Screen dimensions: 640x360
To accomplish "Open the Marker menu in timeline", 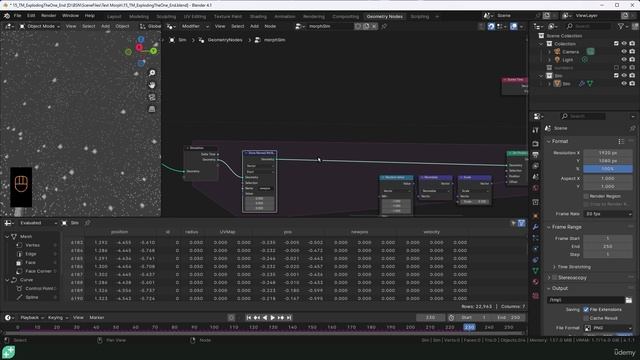I will 97,318.
